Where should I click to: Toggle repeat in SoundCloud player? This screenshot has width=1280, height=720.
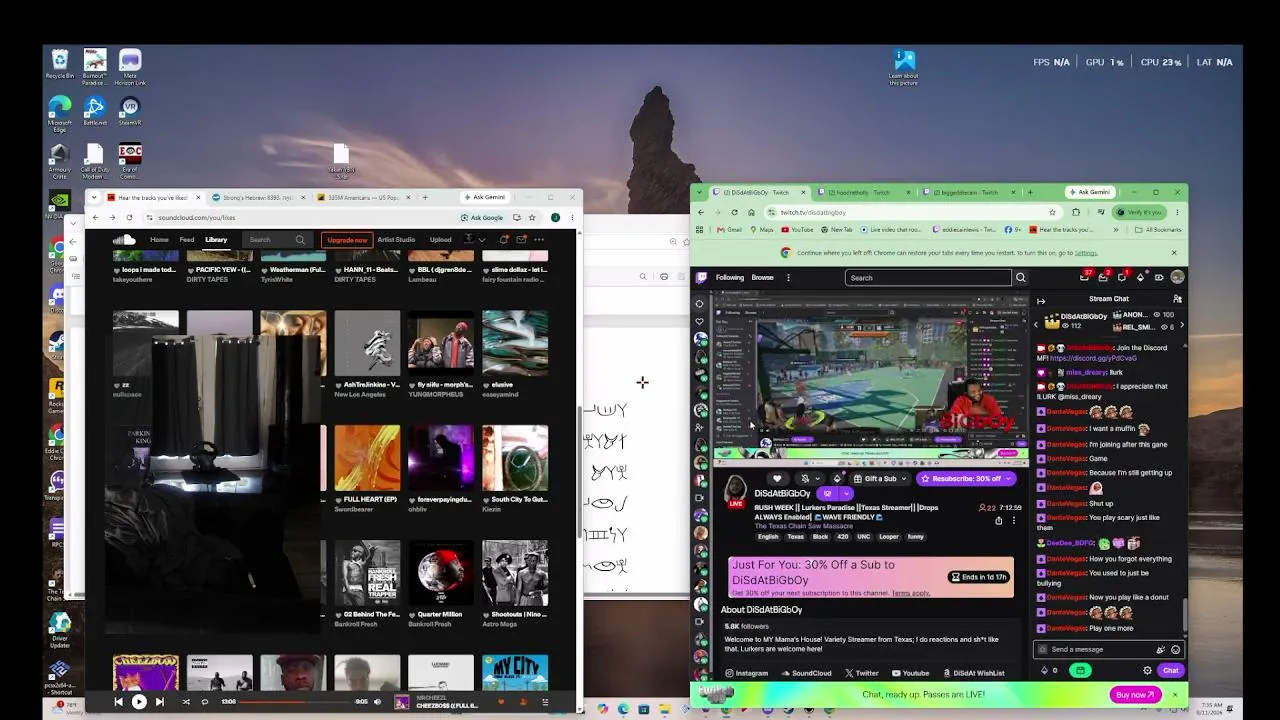click(205, 702)
